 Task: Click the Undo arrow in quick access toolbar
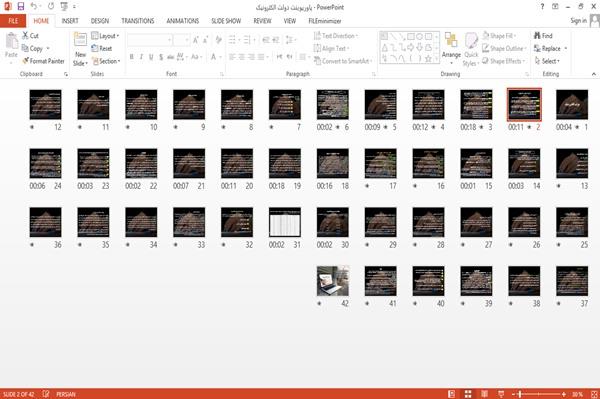click(34, 6)
